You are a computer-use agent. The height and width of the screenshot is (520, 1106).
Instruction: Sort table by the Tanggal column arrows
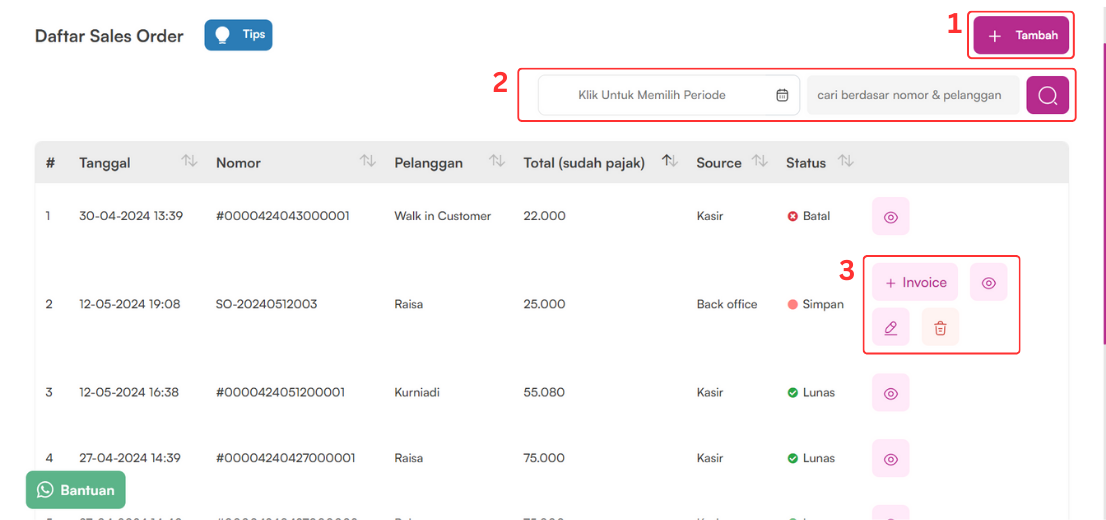click(189, 162)
